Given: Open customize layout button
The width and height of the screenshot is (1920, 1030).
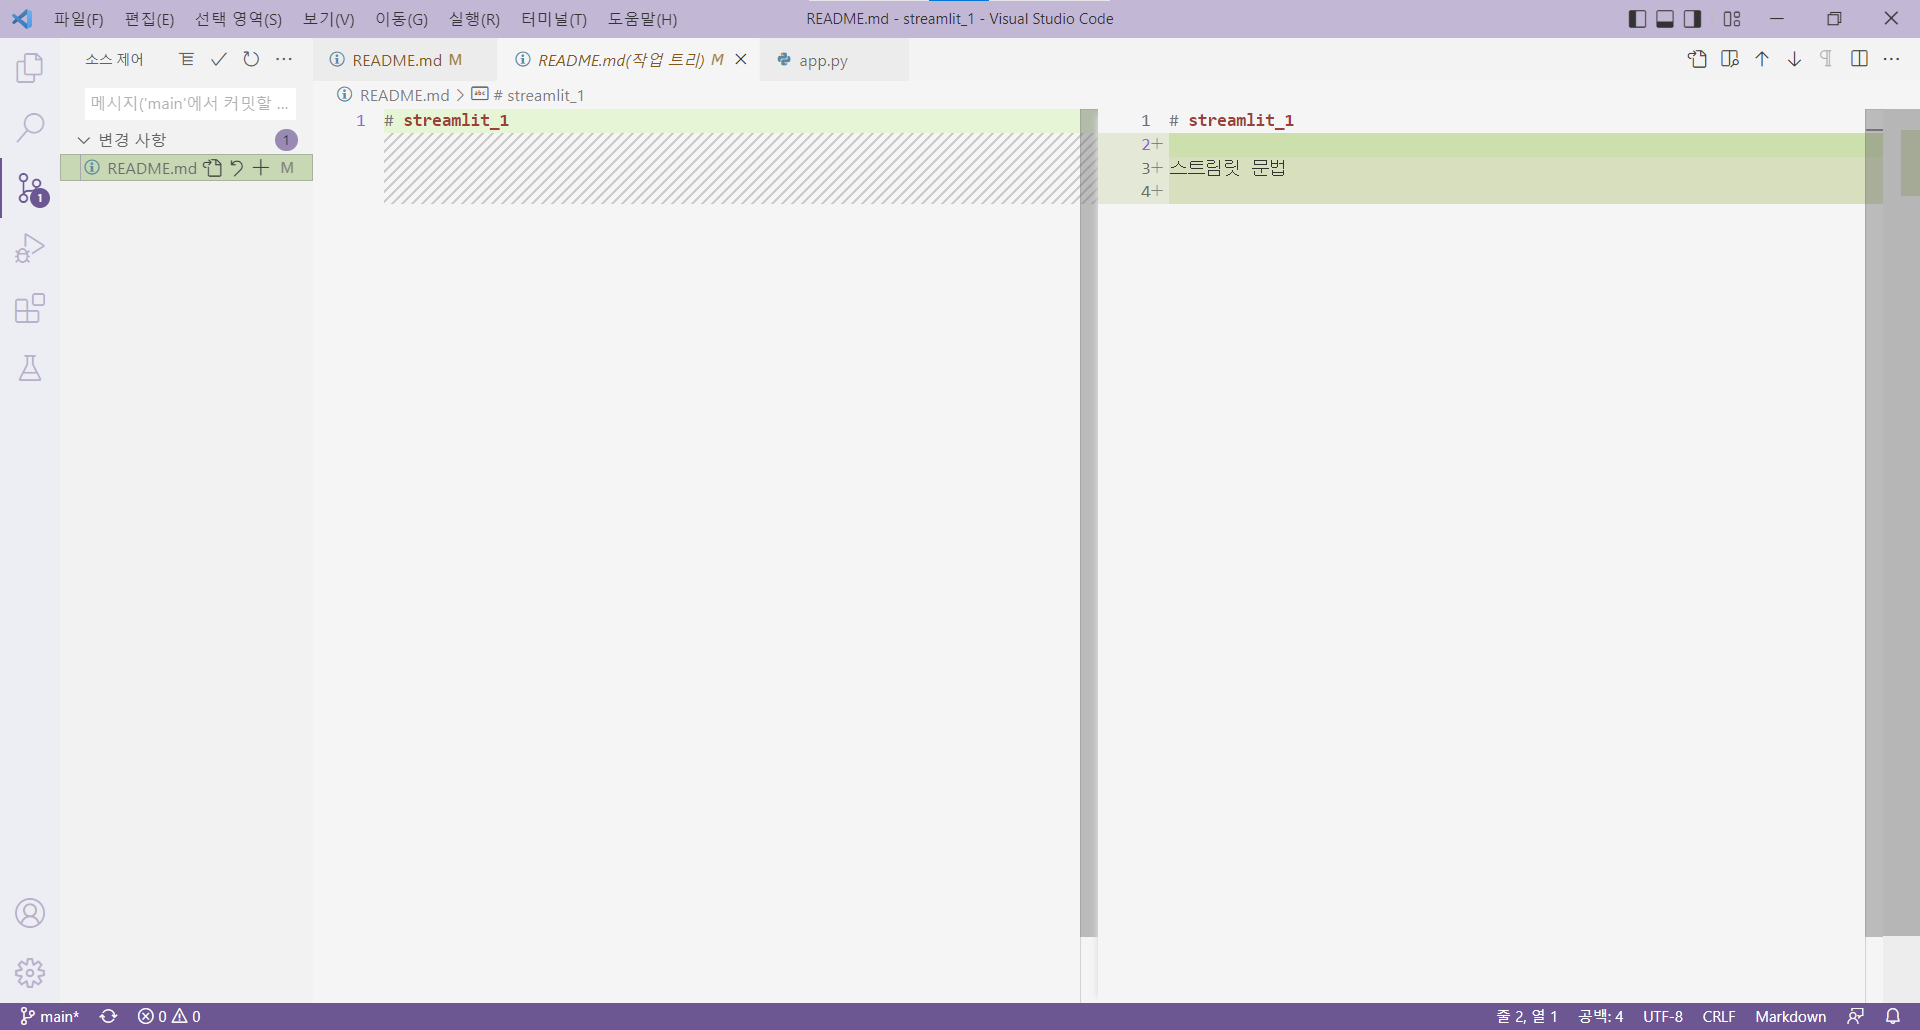Looking at the screenshot, I should (x=1732, y=19).
